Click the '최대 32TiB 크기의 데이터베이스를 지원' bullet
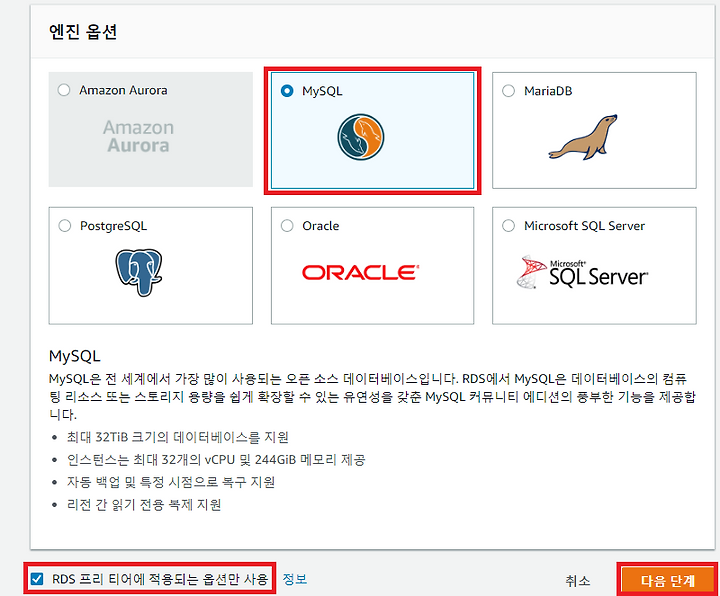 click(x=177, y=437)
